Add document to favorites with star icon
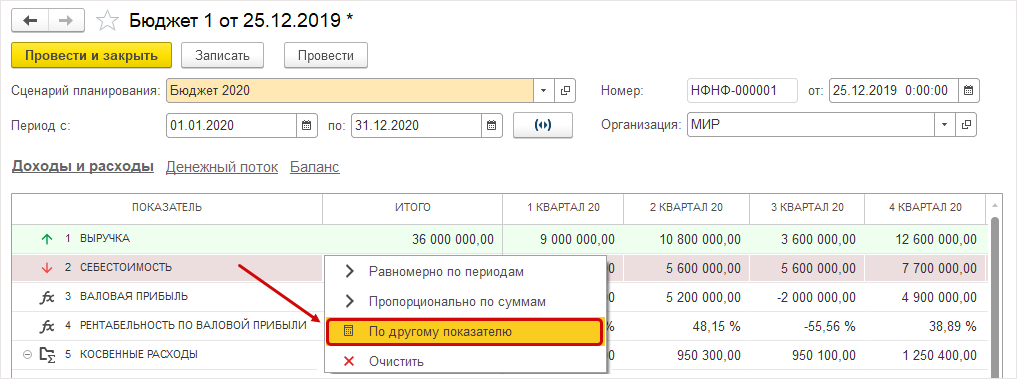Viewport: 1017px width, 379px height. [107, 21]
